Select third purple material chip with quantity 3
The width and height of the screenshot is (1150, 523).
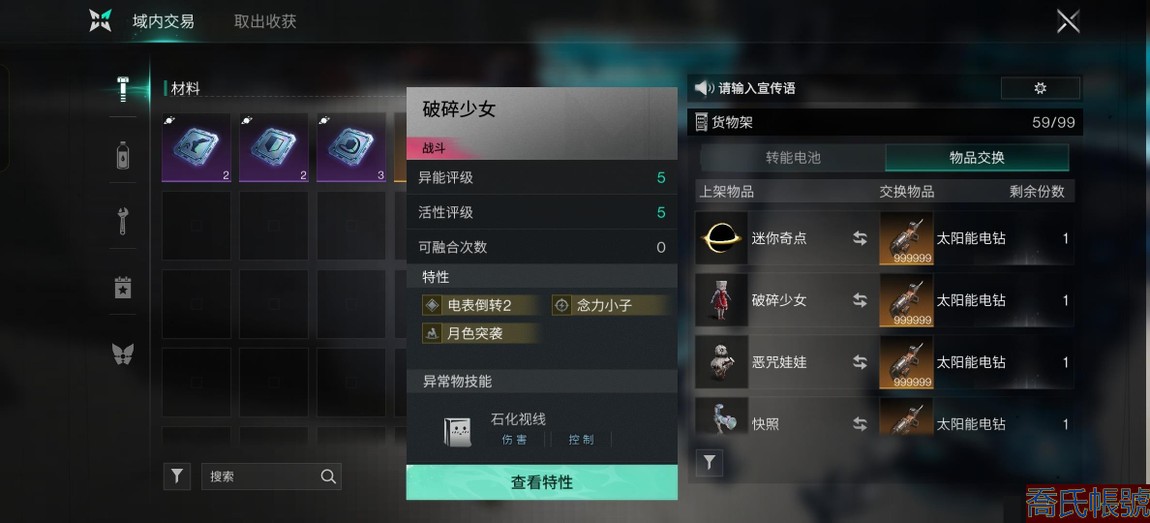coord(351,147)
